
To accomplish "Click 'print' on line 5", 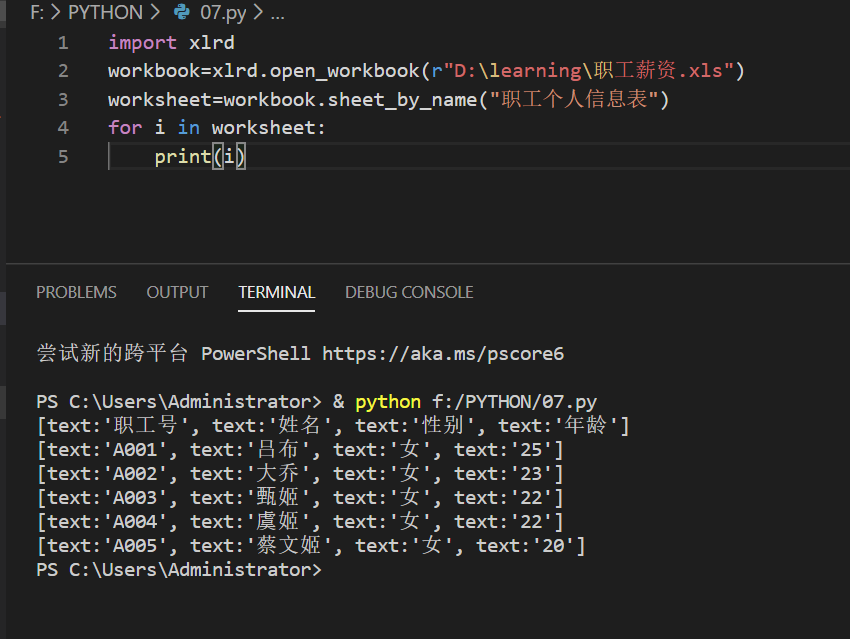I will pyautogui.click(x=183, y=157).
